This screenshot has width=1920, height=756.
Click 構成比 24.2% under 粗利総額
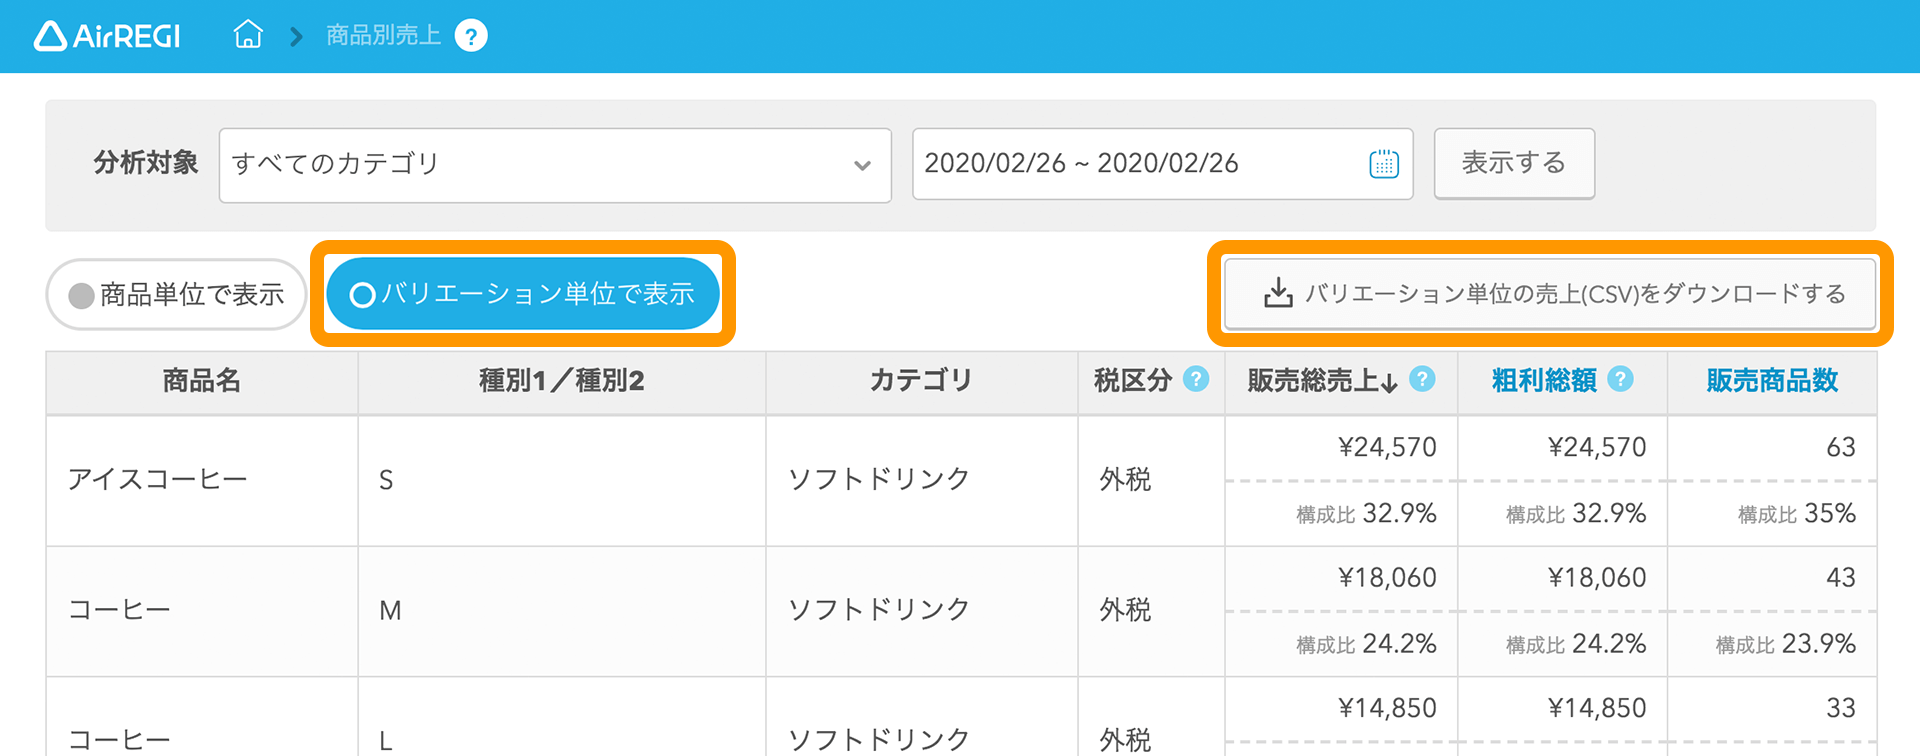point(1577,644)
